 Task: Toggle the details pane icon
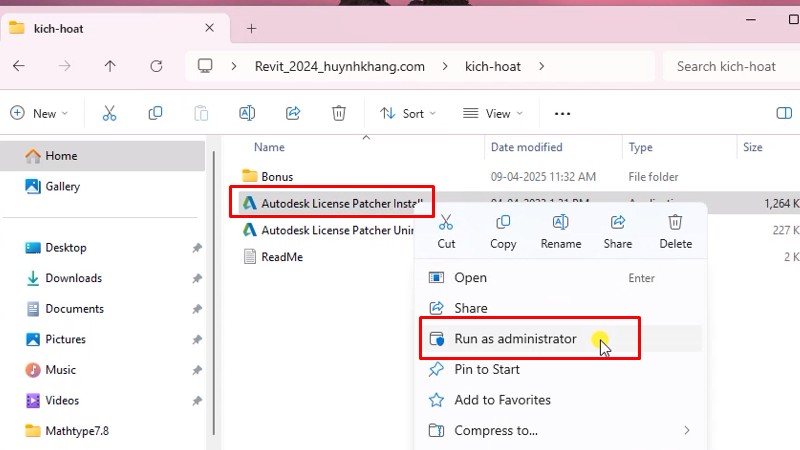point(784,113)
